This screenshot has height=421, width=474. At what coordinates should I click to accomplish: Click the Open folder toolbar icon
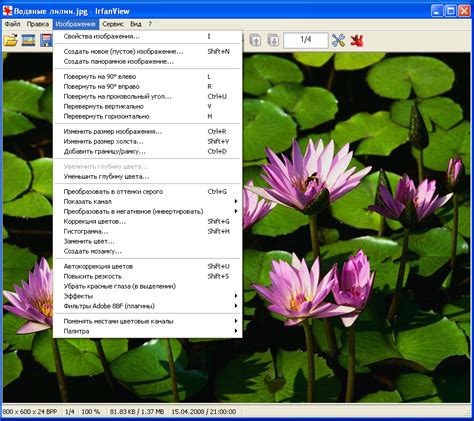(10, 41)
